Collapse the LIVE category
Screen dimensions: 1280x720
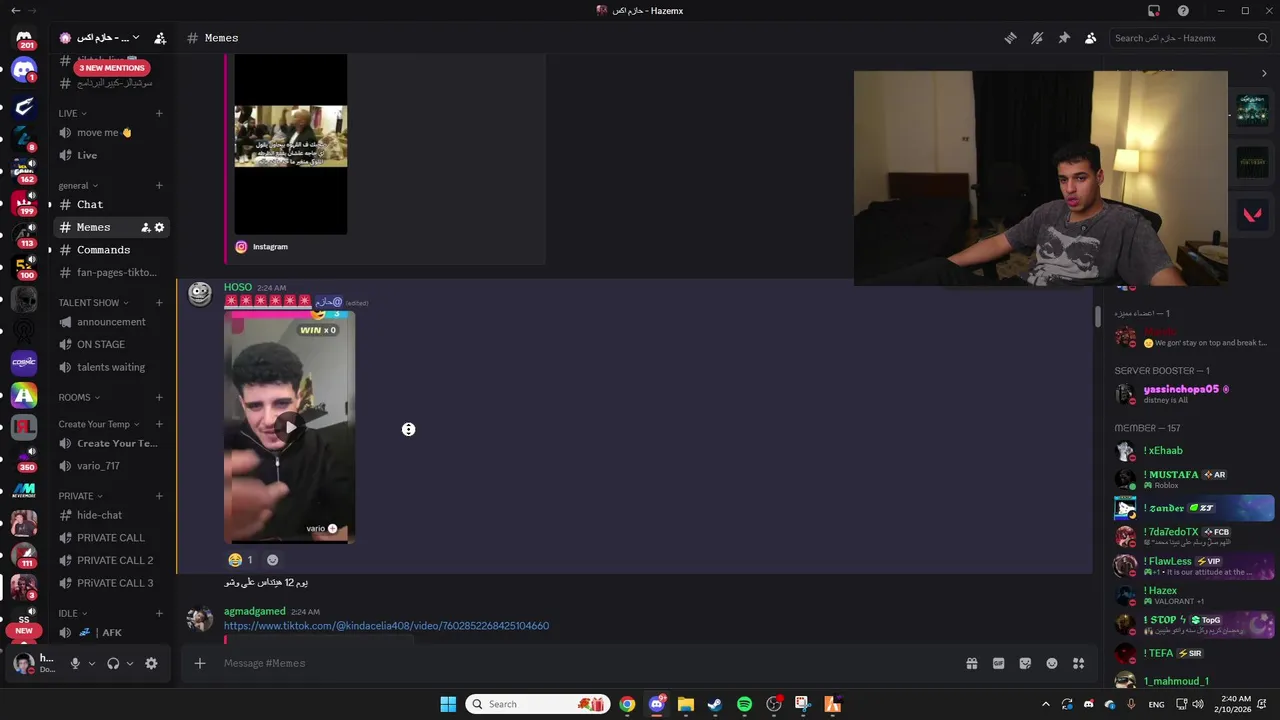pos(72,113)
